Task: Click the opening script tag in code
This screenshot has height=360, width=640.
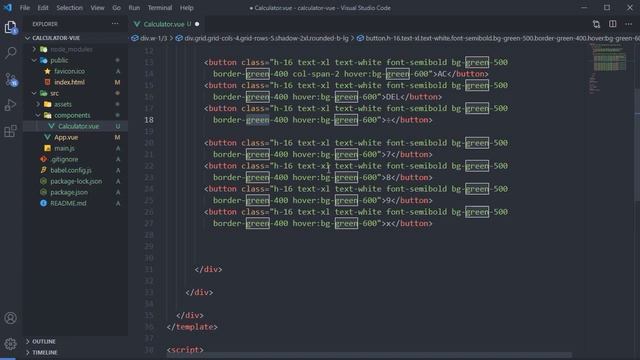Action: coord(185,350)
